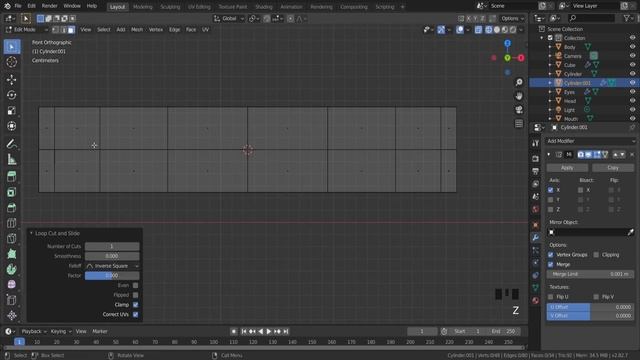Select the Loop Cut tool
This screenshot has height=360, width=640.
pyautogui.click(x=12, y=223)
